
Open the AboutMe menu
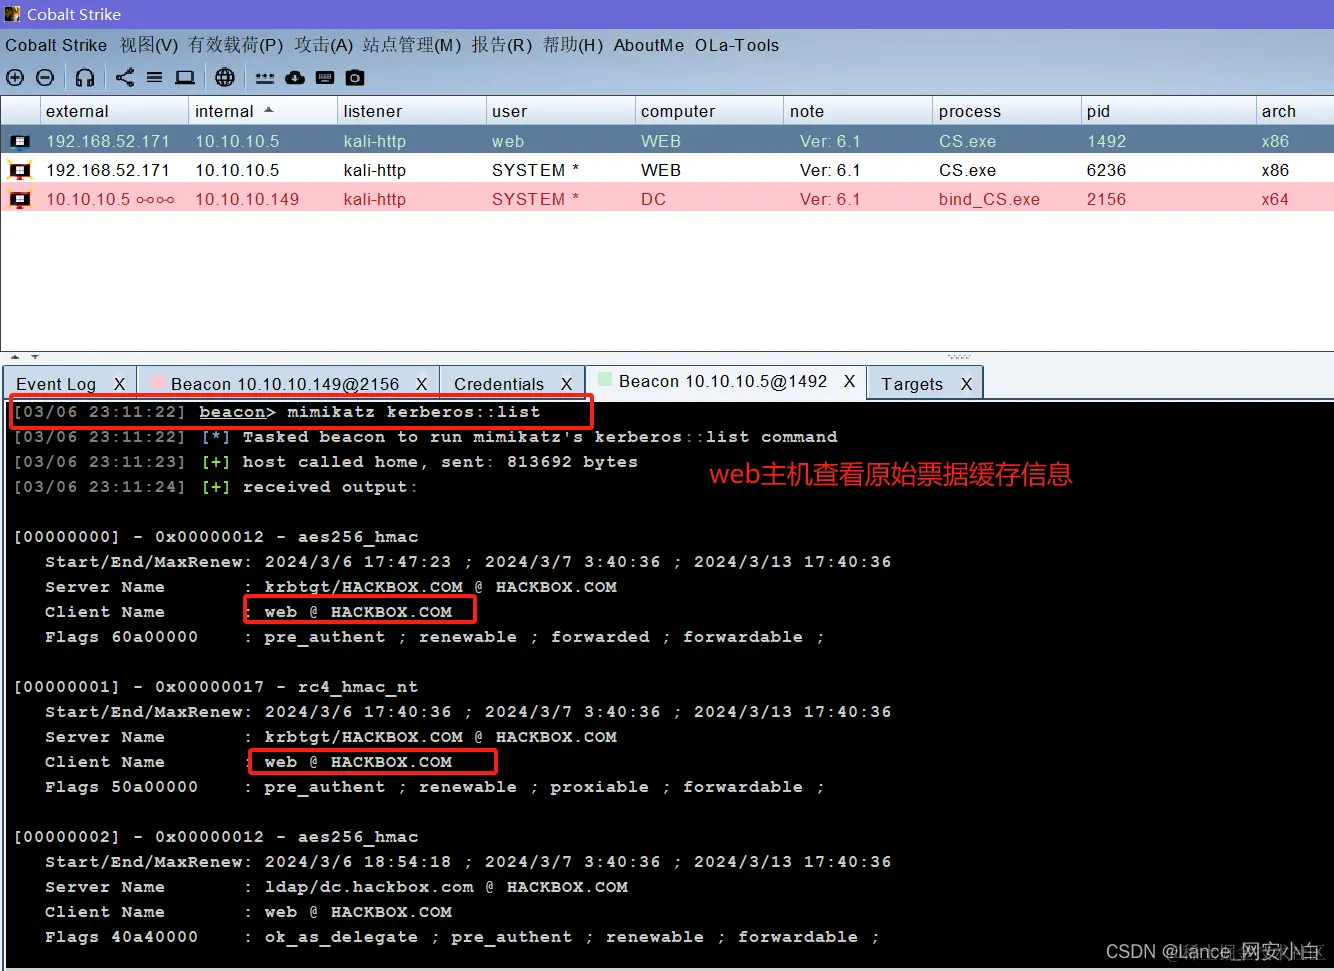pyautogui.click(x=649, y=45)
